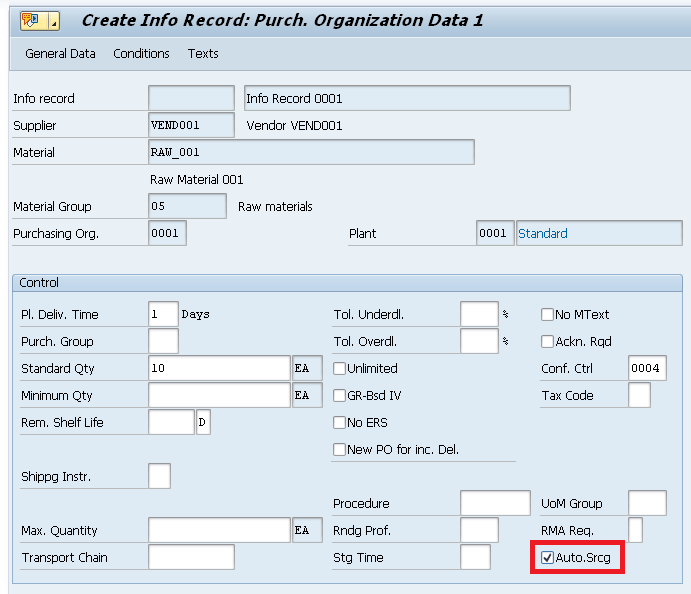Check New PO for inc. Del.
691x594 pixels.
click(339, 449)
